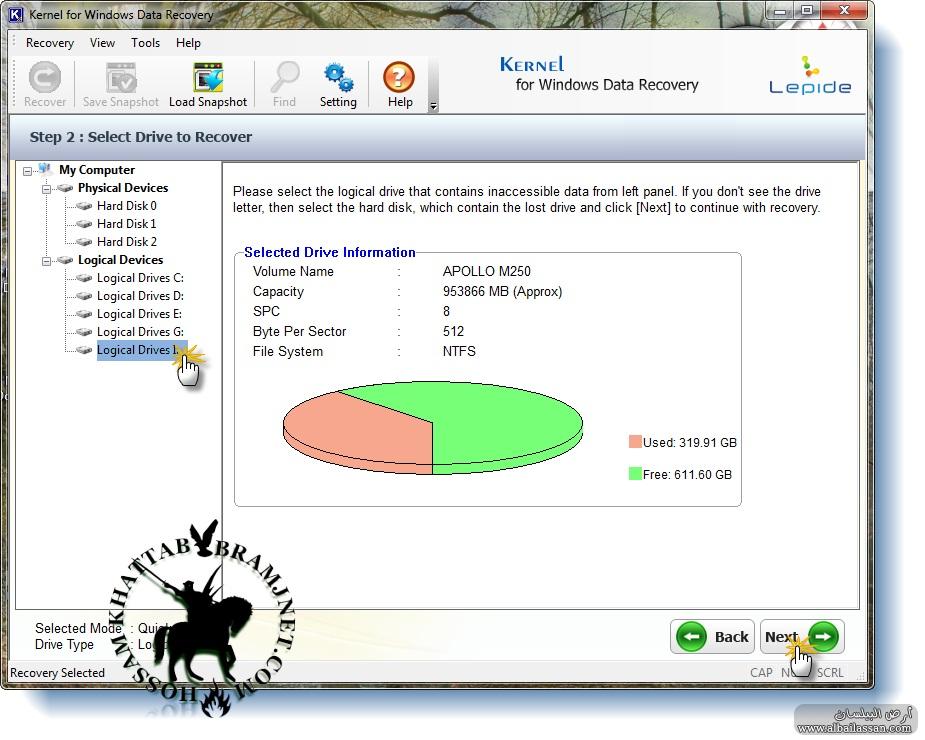
Task: Select Logical Drives C: label
Action: (140, 278)
